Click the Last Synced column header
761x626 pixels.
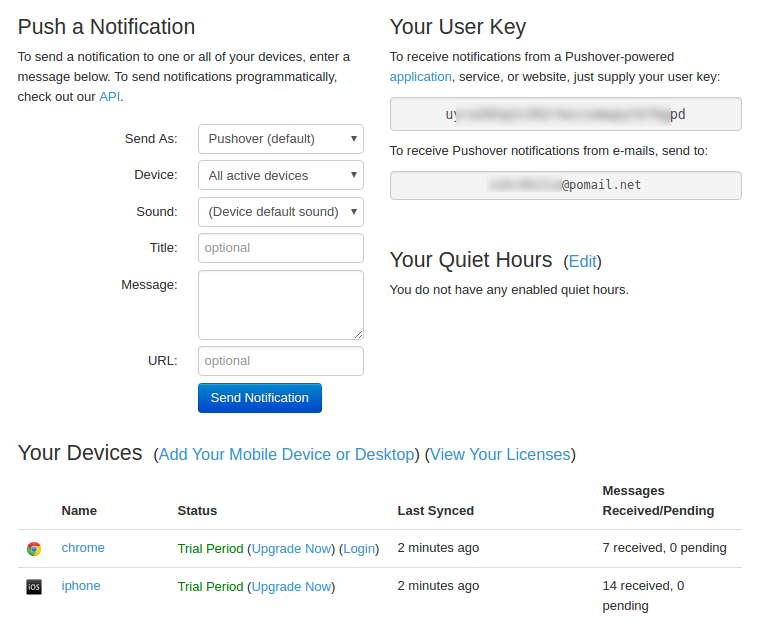coord(435,511)
